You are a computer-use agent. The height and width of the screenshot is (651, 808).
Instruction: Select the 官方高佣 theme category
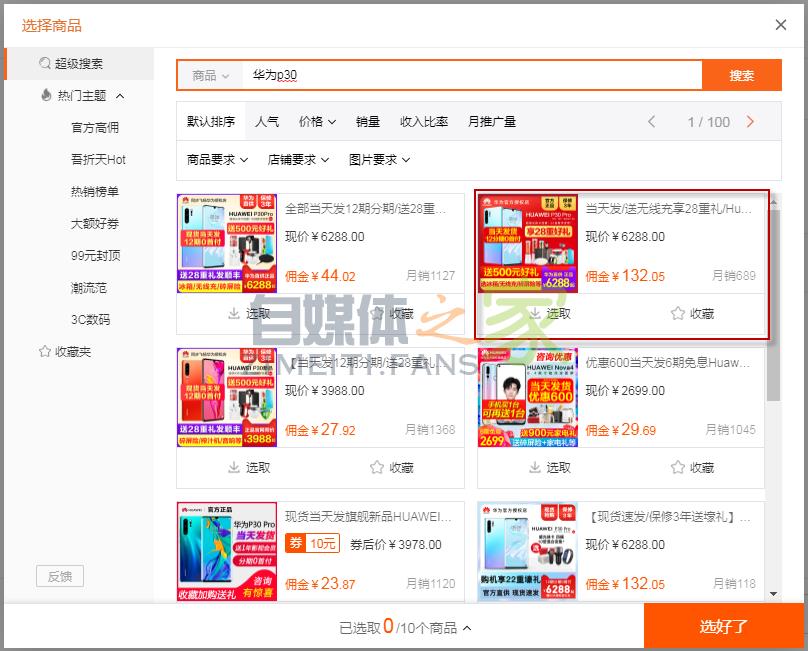[95, 128]
